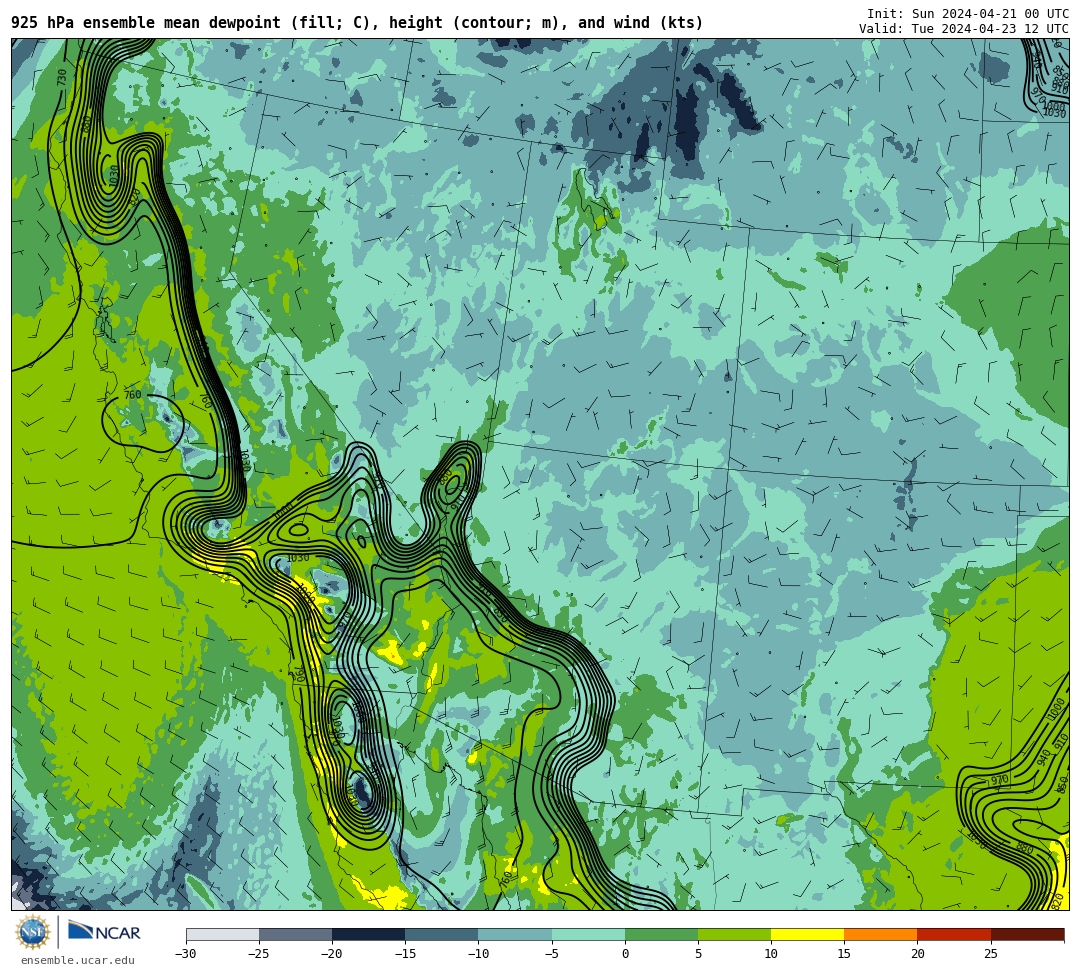The width and height of the screenshot is (1080, 973).
Task: Click the colorbar tick label 5
Action: coord(698,954)
